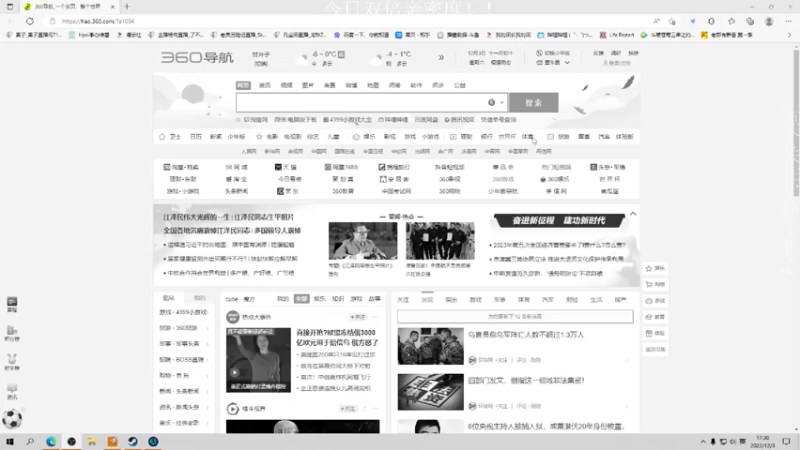This screenshot has height=450, width=800.
Task: Click the star icon next to 电影
Action: click(259, 137)
